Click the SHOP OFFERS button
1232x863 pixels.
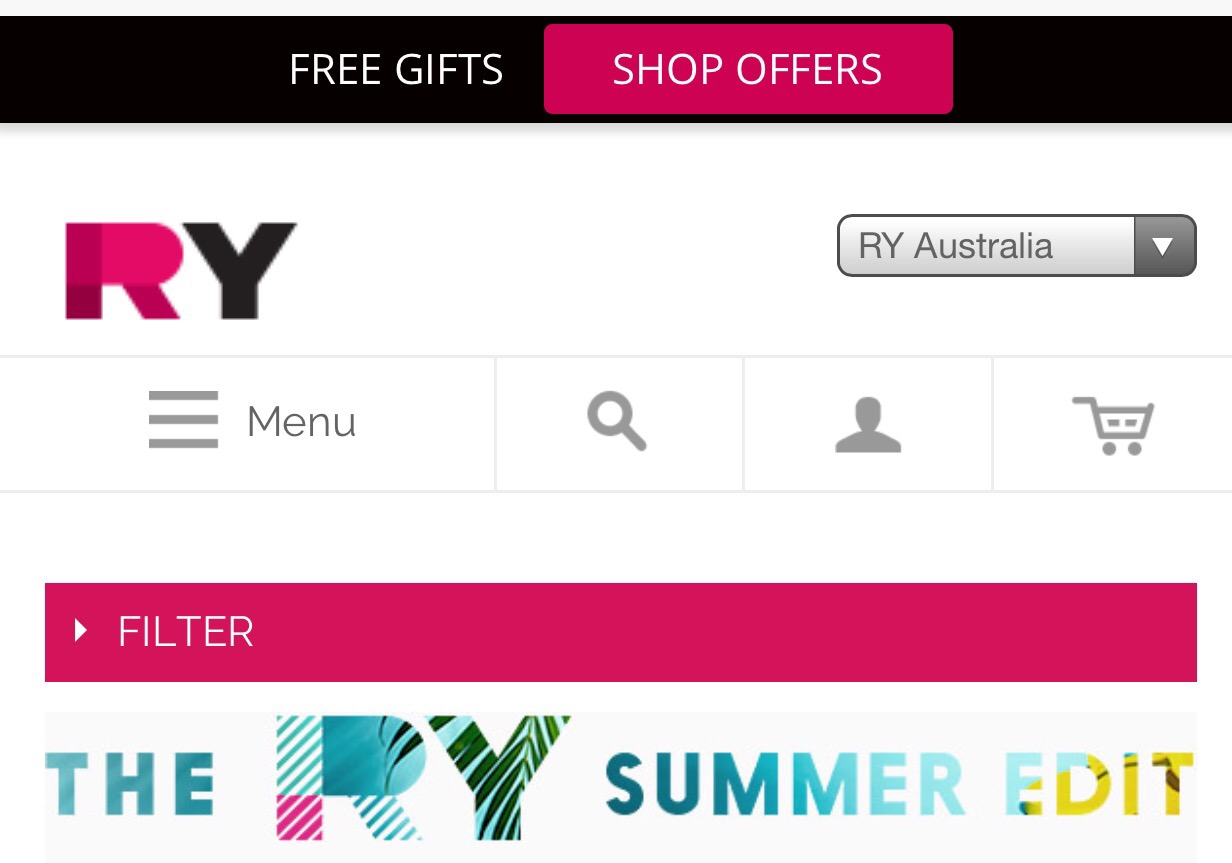(748, 69)
